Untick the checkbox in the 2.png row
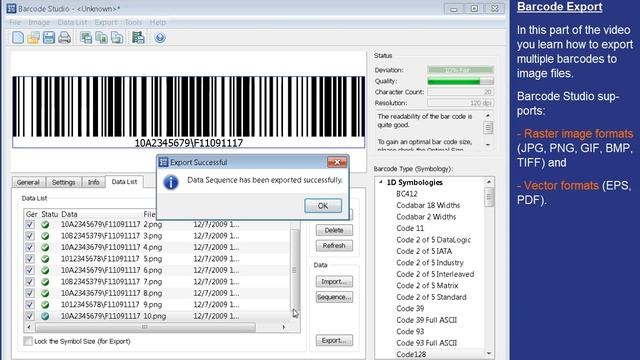 [x=30, y=224]
